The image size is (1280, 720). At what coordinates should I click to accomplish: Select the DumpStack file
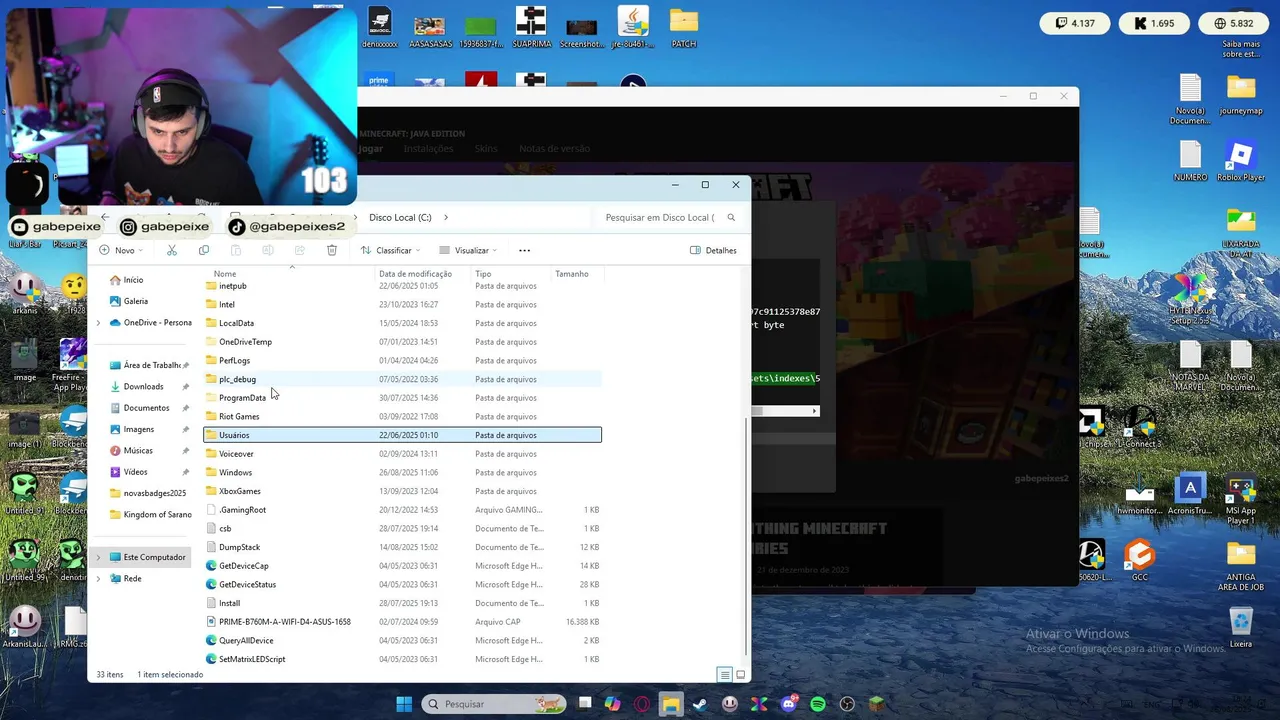click(x=239, y=547)
